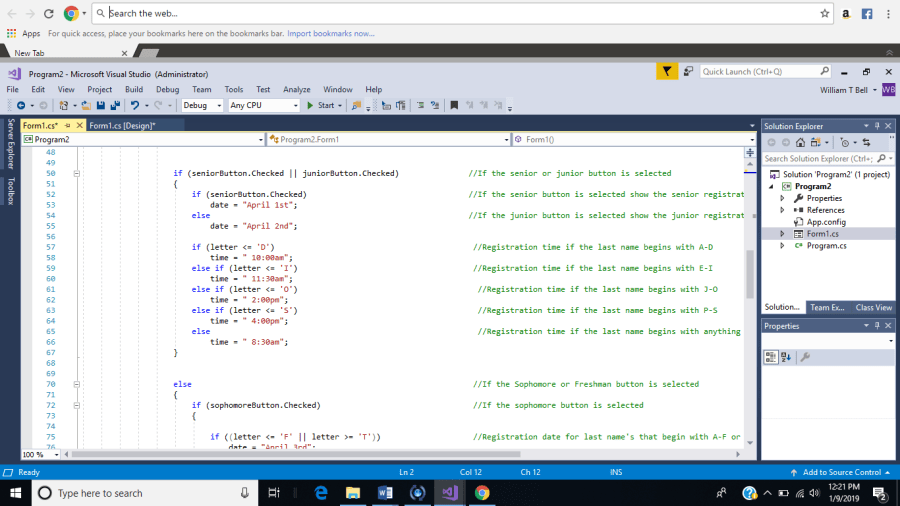Click the Undo arrow icon
Screen dimensions: 900x506
pyautogui.click(x=133, y=105)
